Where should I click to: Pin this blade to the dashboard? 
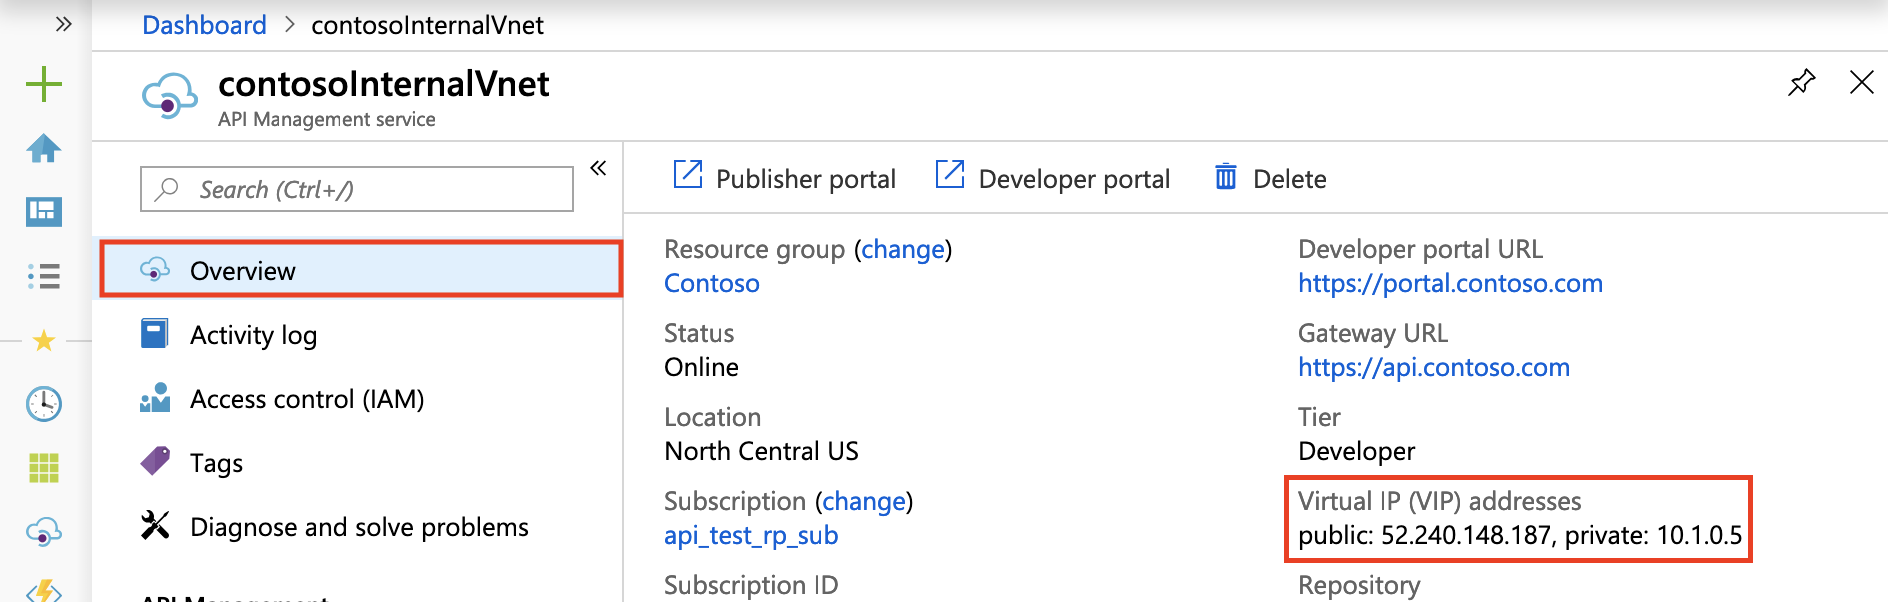[x=1801, y=82]
